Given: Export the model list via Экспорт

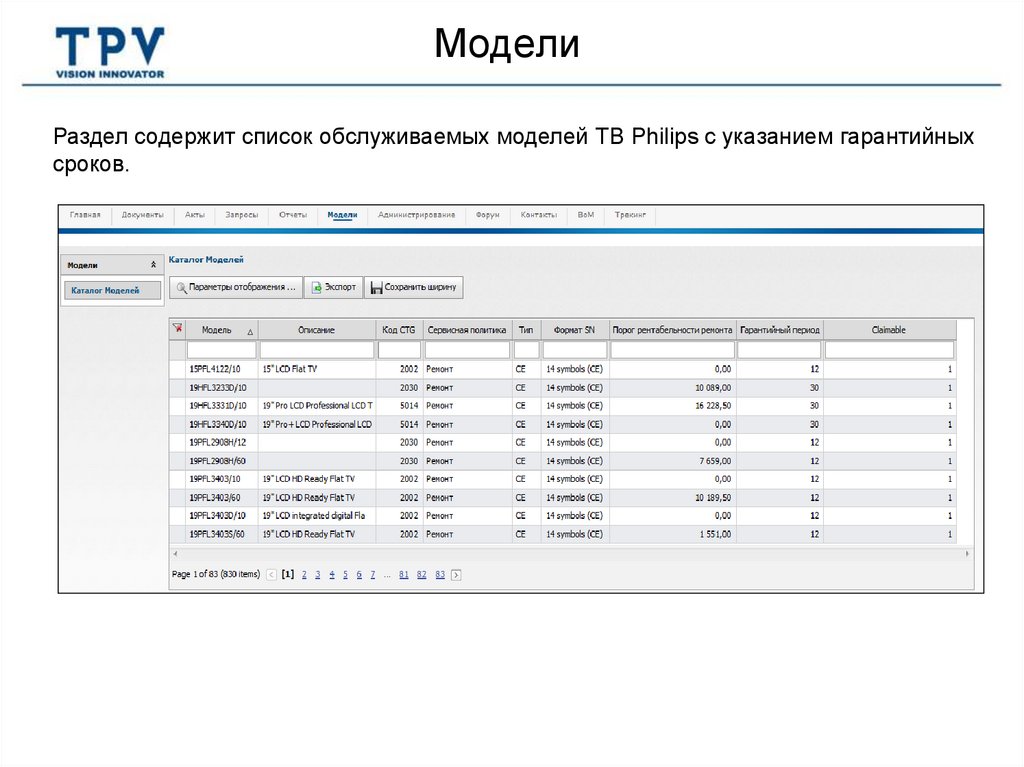Looking at the screenshot, I should (333, 288).
